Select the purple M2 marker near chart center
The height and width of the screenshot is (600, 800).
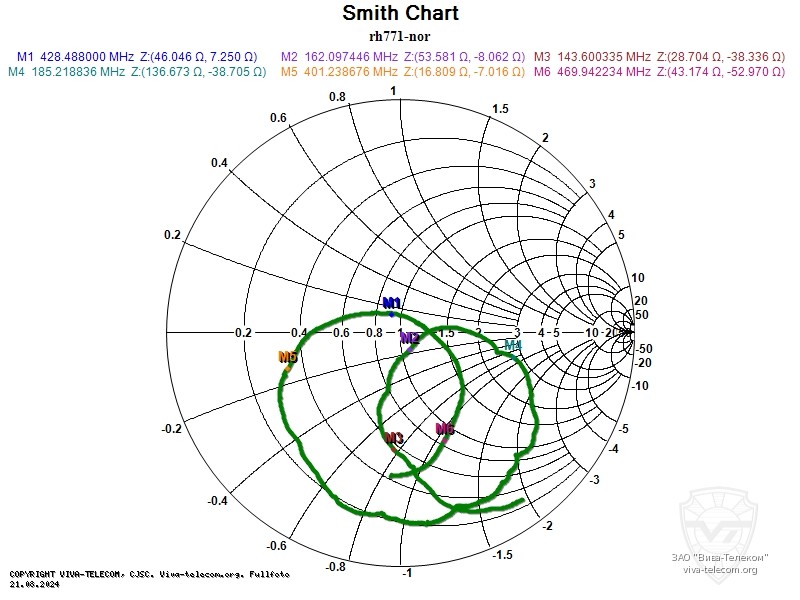(410, 339)
